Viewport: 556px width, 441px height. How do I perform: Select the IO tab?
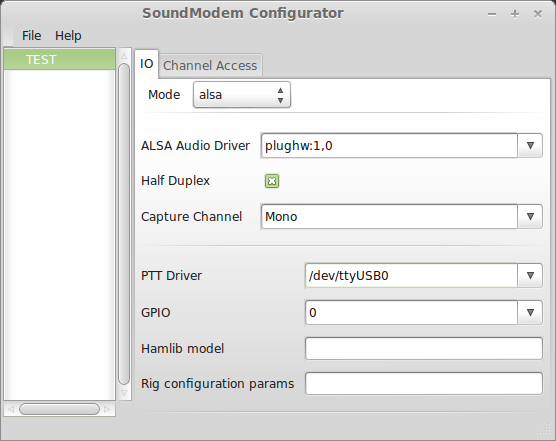(146, 64)
